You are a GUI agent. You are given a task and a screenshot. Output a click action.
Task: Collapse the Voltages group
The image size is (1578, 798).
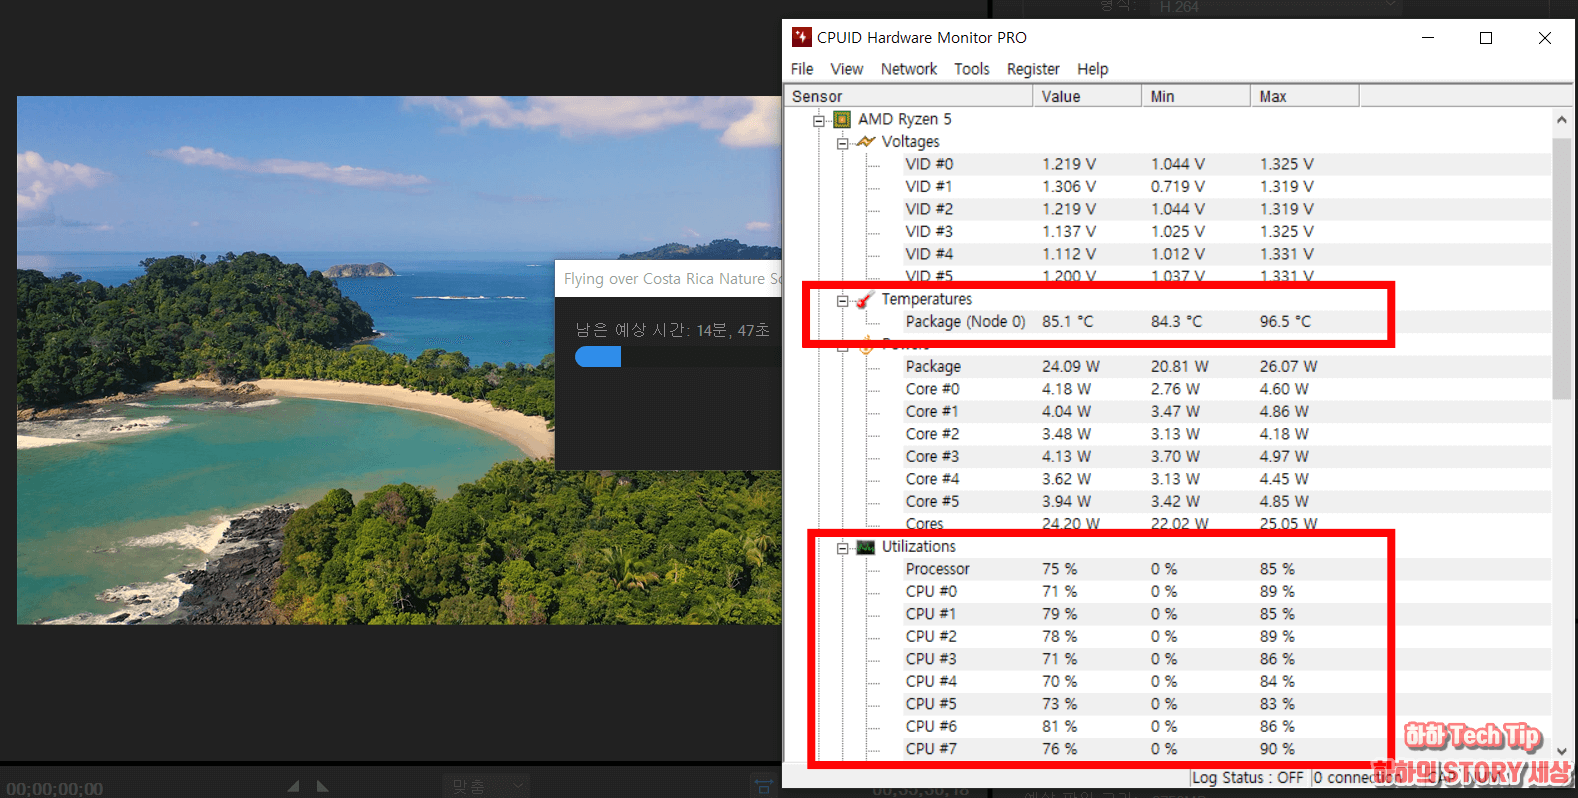pos(842,143)
